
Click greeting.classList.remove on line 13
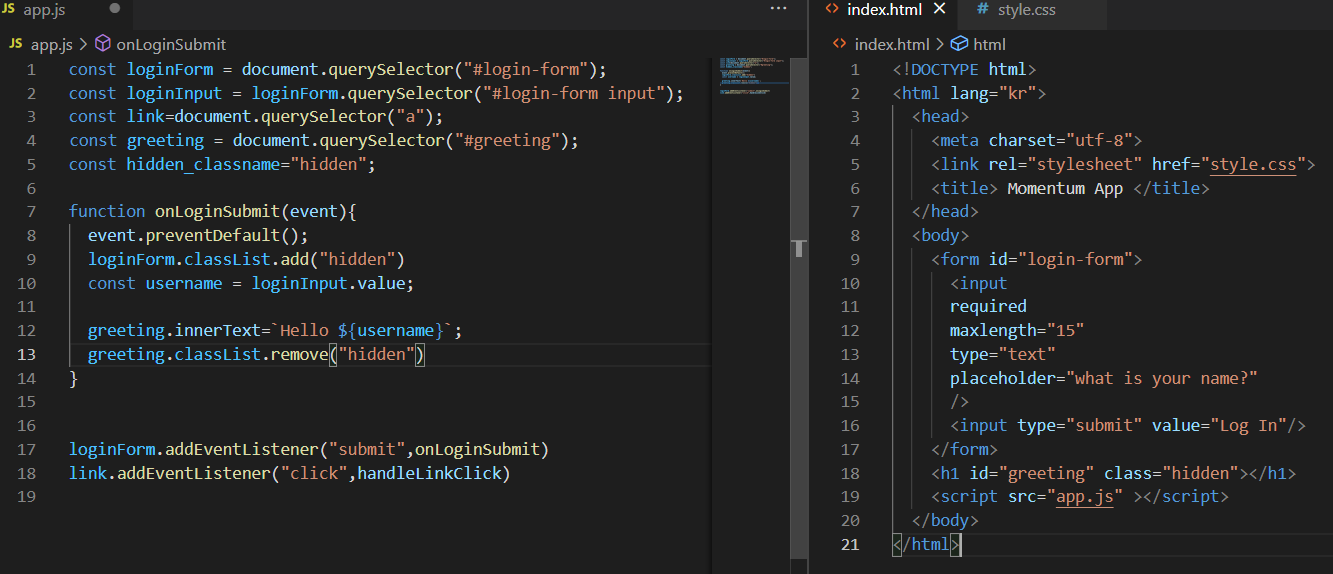tap(208, 354)
